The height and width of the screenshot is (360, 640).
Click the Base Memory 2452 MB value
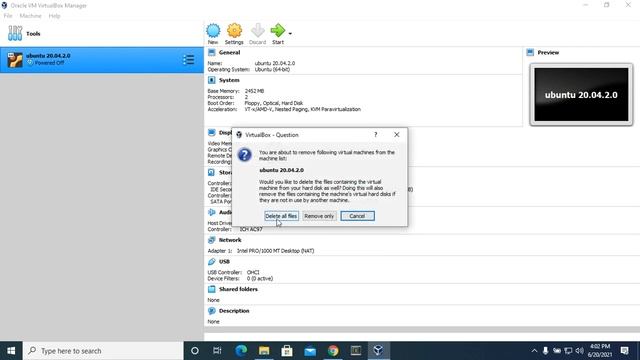[254, 91]
